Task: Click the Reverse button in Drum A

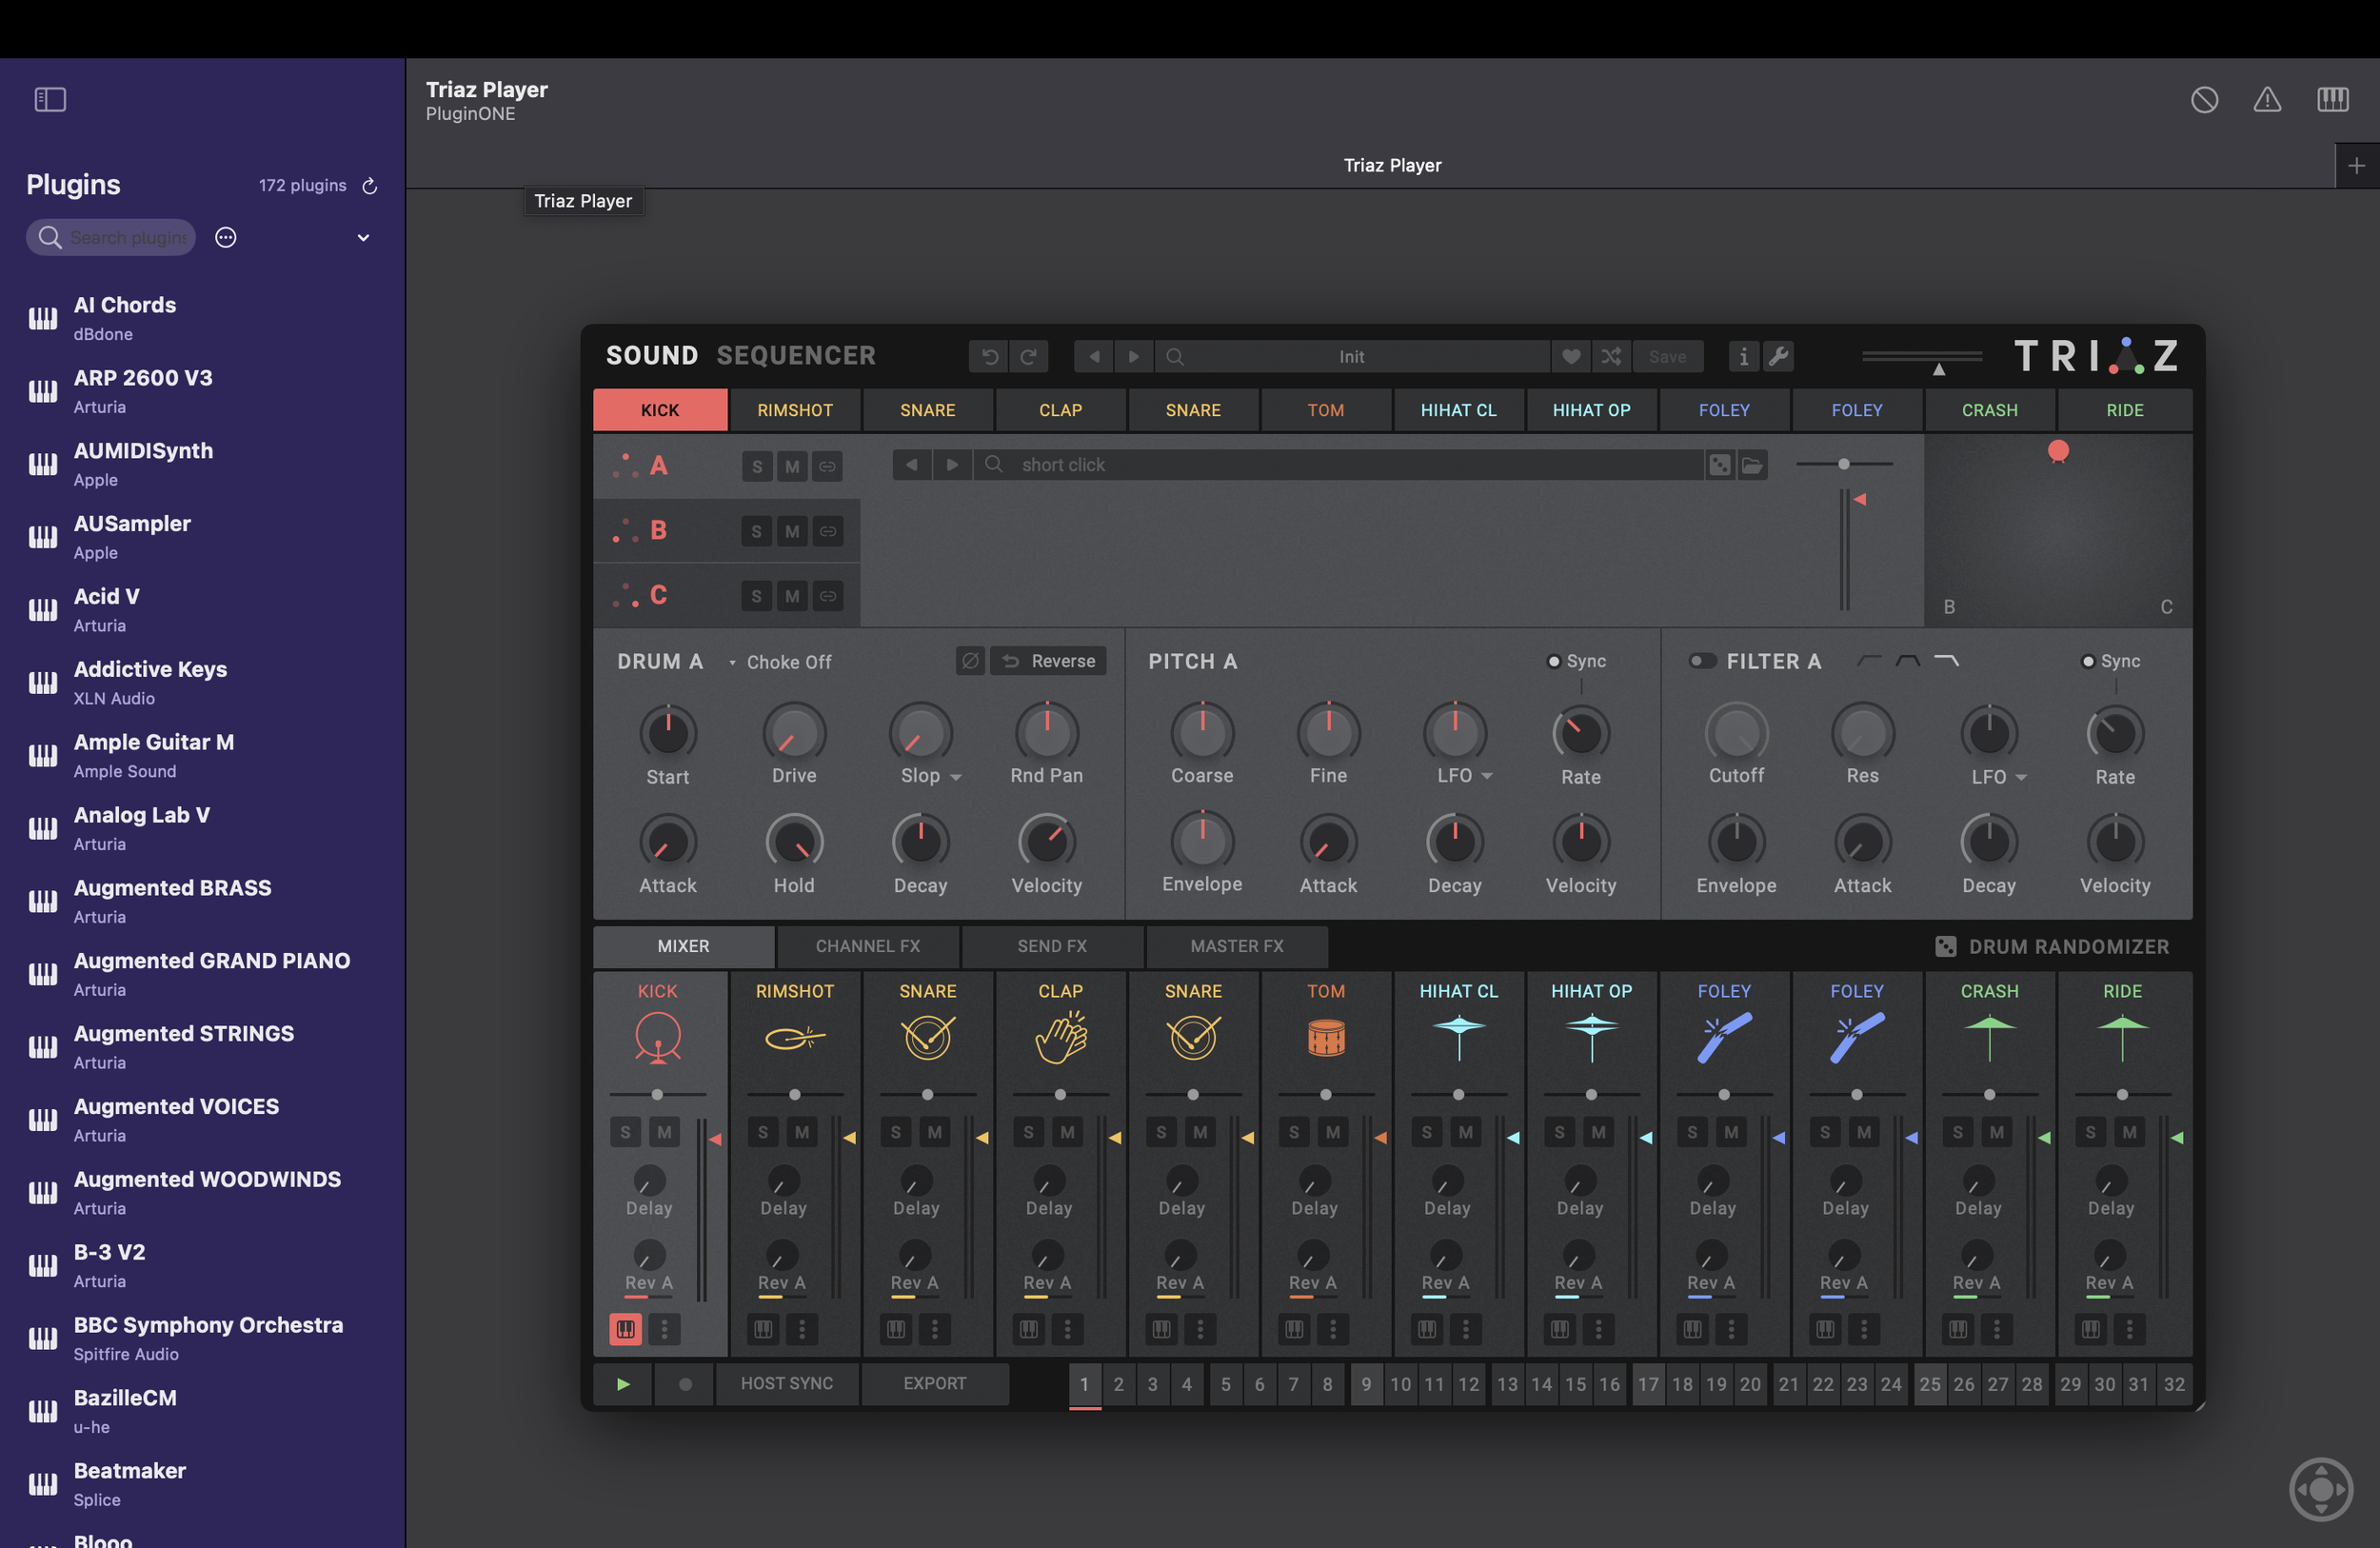Action: click(1048, 661)
